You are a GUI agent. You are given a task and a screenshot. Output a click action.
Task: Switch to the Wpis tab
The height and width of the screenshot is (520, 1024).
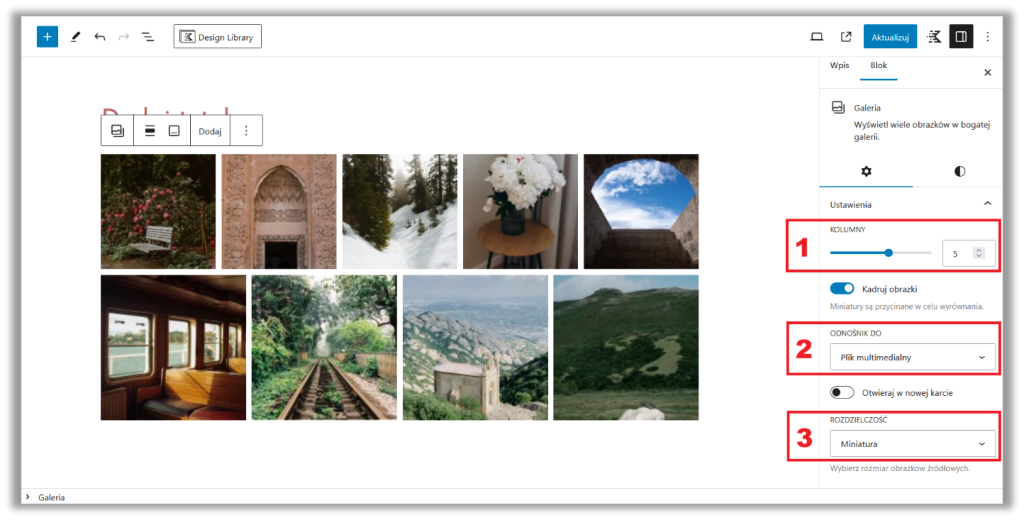point(839,65)
